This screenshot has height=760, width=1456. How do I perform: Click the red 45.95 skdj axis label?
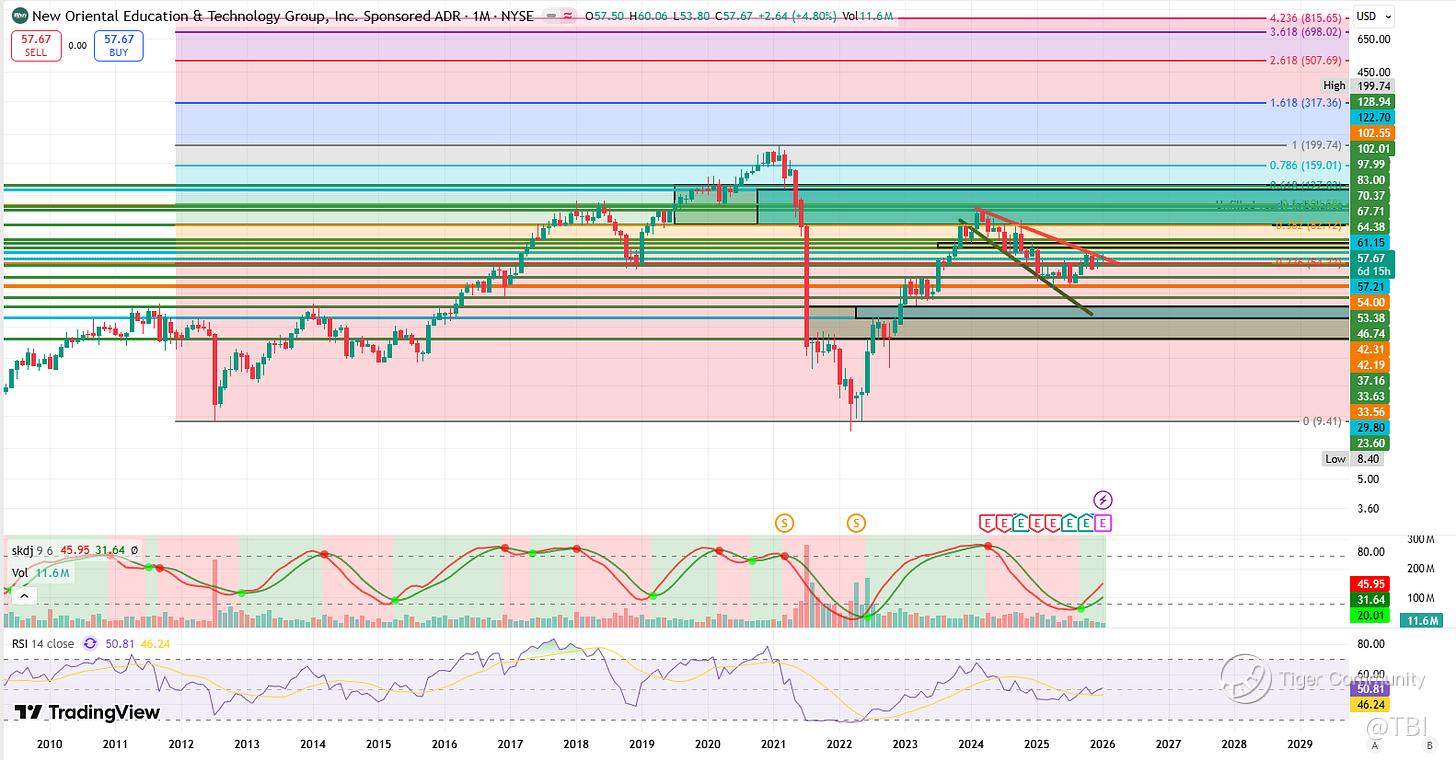pos(1371,584)
